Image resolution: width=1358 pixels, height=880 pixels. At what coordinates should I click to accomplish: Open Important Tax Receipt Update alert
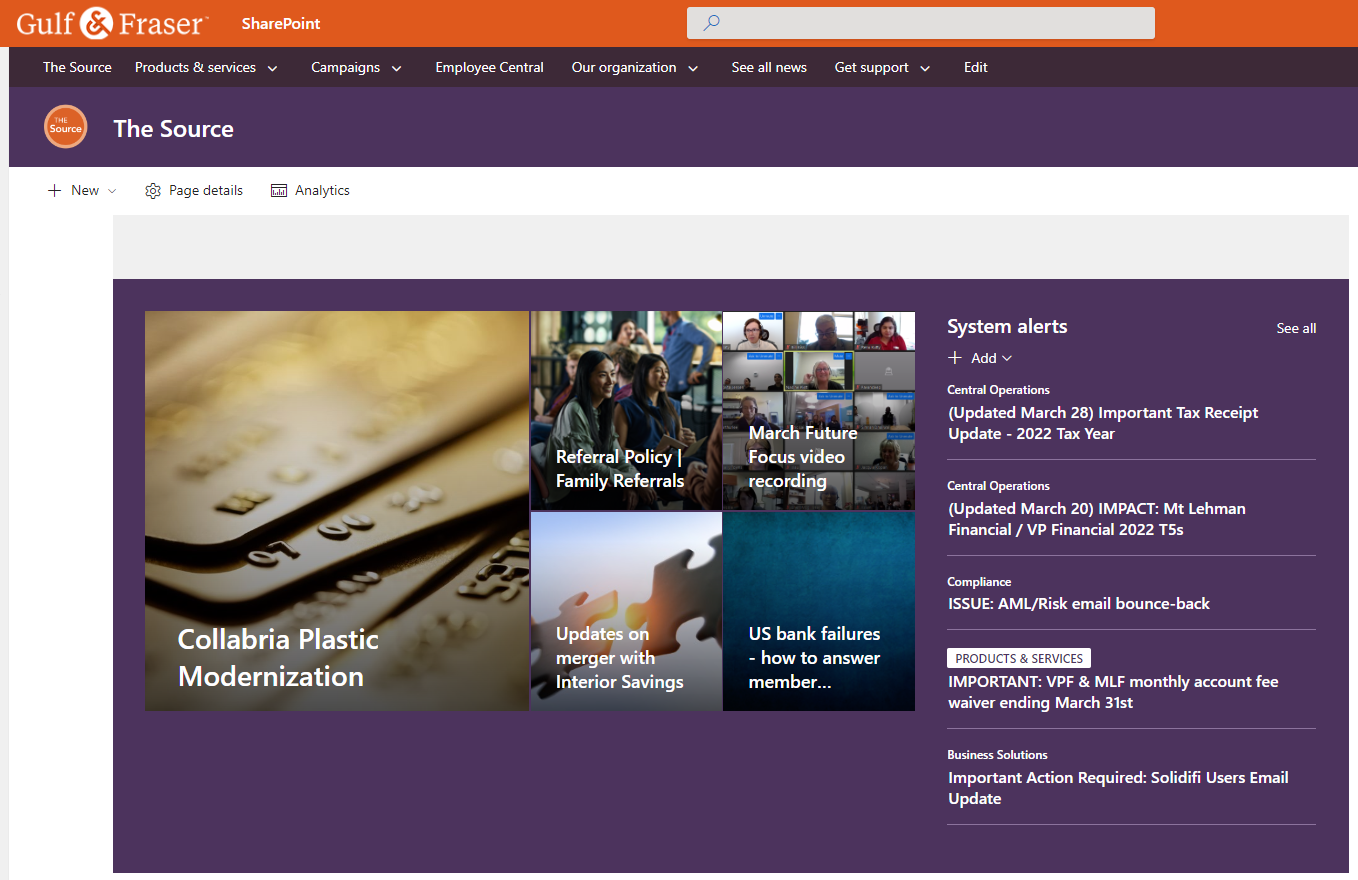tap(1103, 423)
